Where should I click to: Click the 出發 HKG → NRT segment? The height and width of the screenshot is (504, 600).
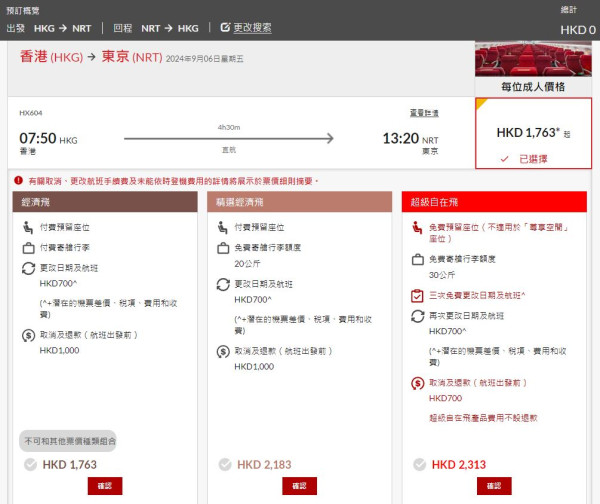pyautogui.click(x=49, y=28)
